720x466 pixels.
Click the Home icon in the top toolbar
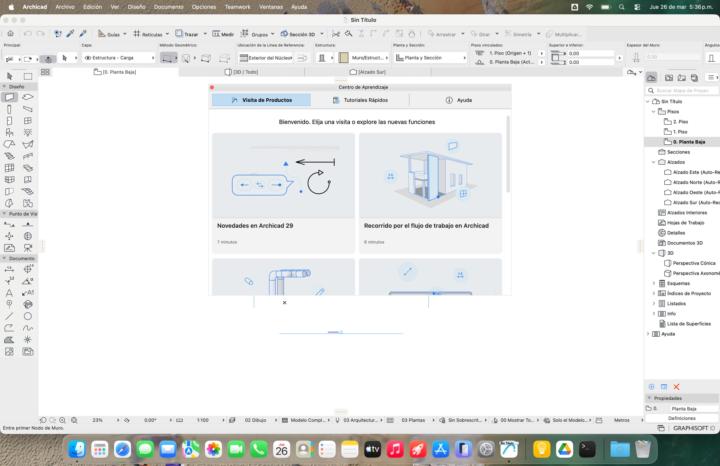(x=10, y=34)
